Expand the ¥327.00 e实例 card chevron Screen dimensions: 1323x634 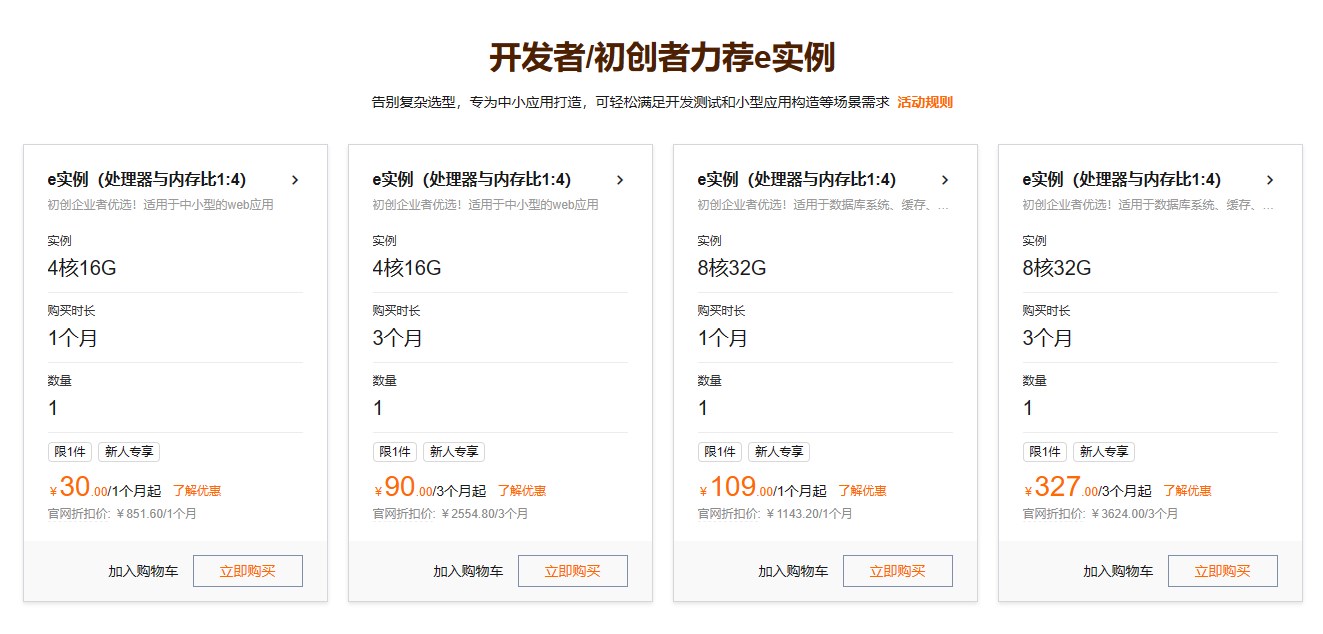point(1270,180)
